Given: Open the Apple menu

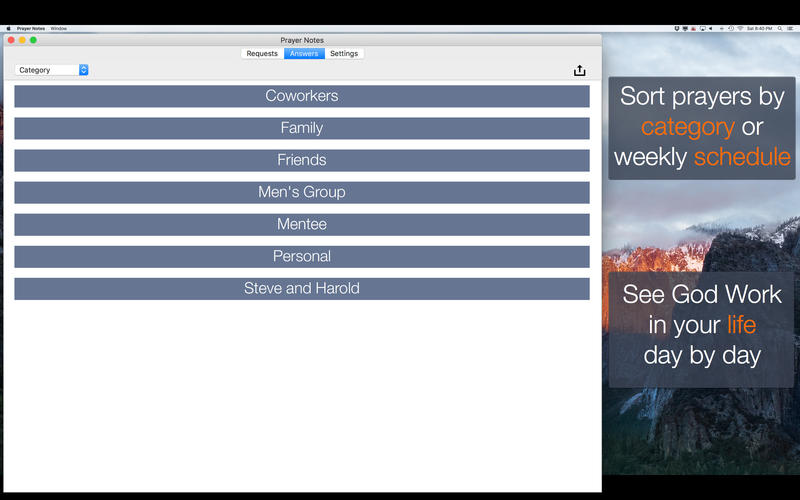Looking at the screenshot, I should coord(8,28).
